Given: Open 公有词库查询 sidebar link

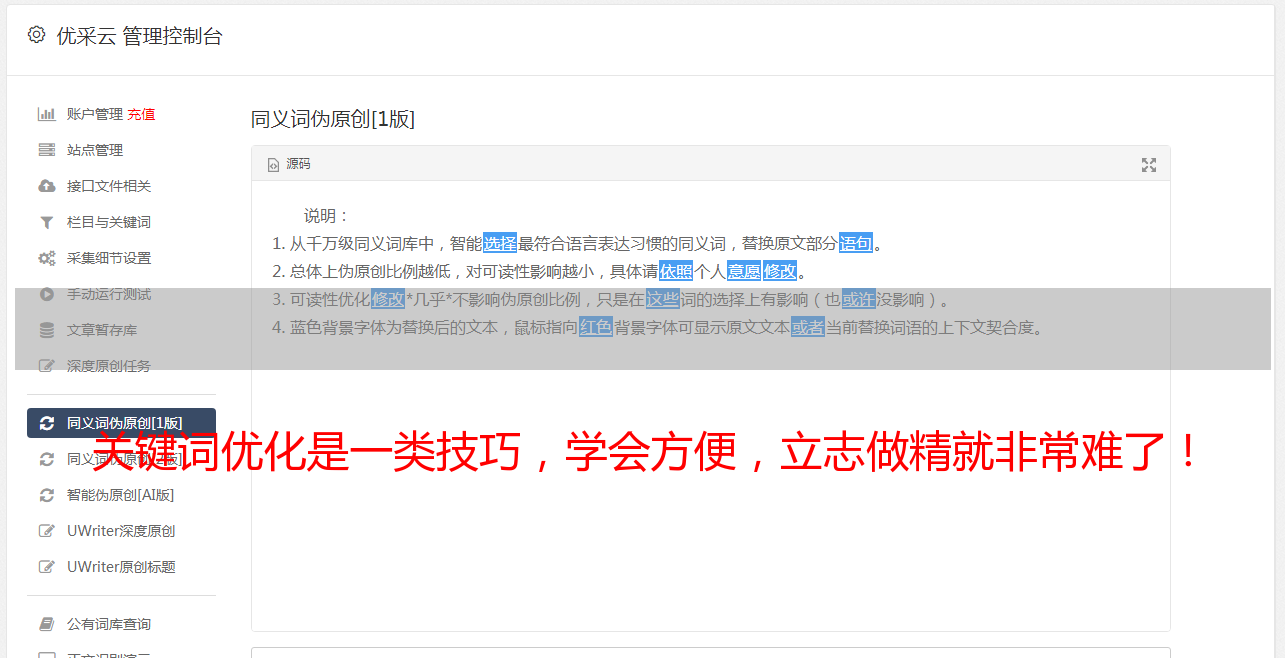Looking at the screenshot, I should 109,624.
